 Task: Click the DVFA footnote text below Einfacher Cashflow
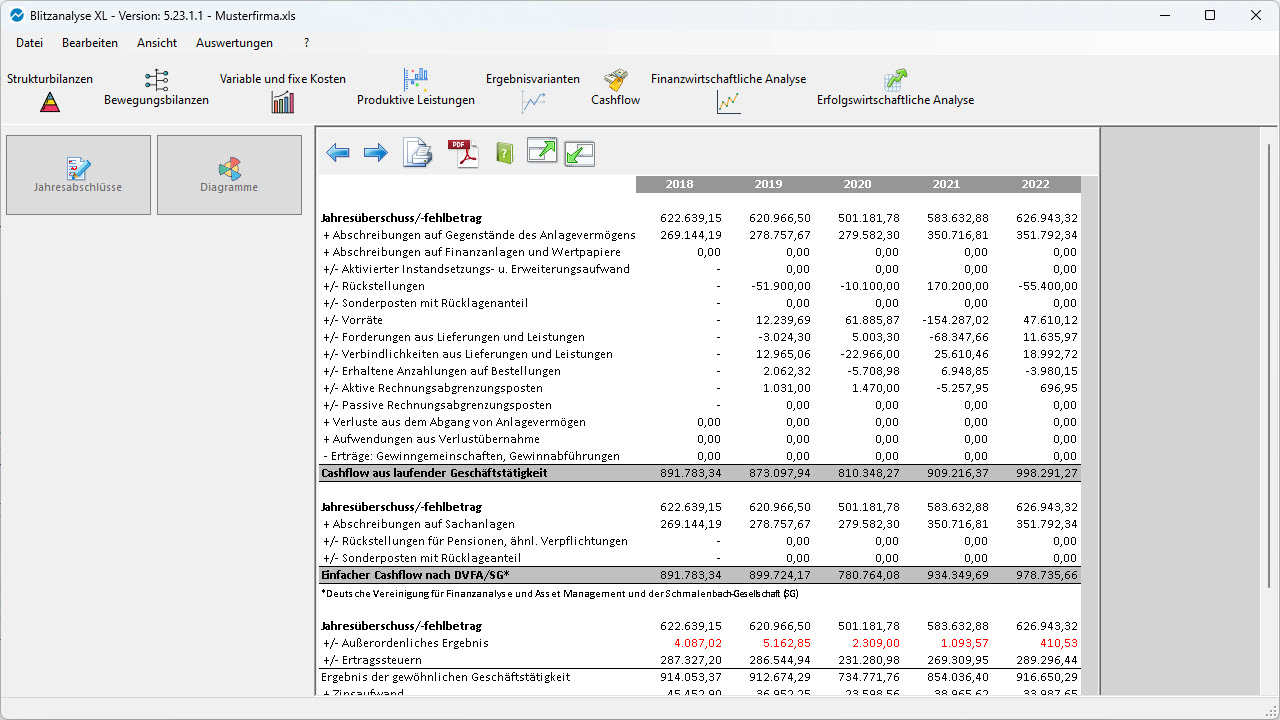560,593
